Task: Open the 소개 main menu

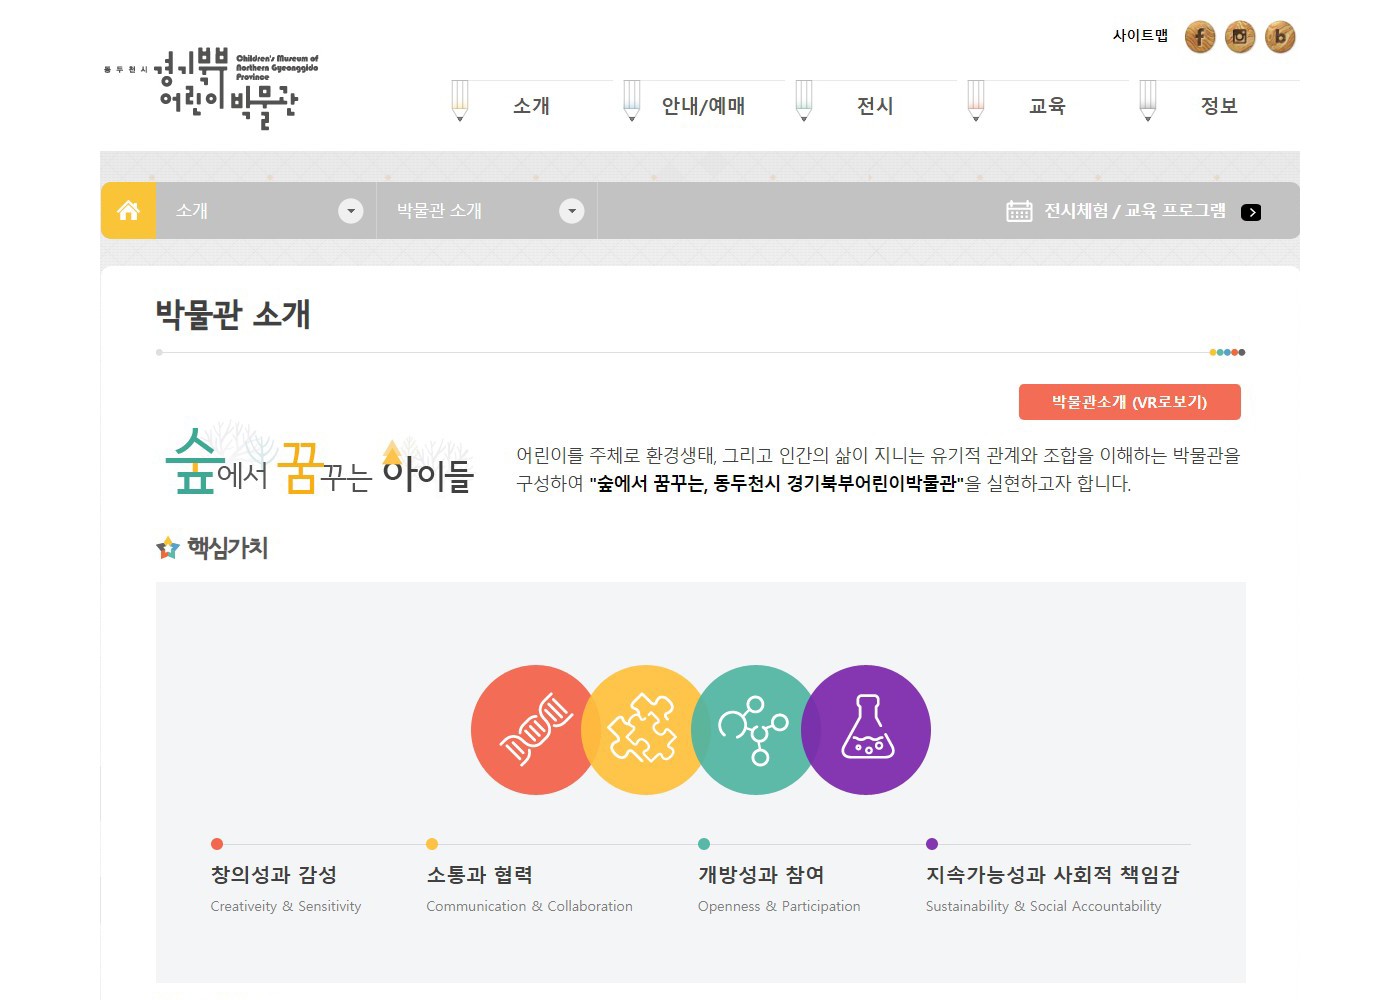Action: (531, 106)
